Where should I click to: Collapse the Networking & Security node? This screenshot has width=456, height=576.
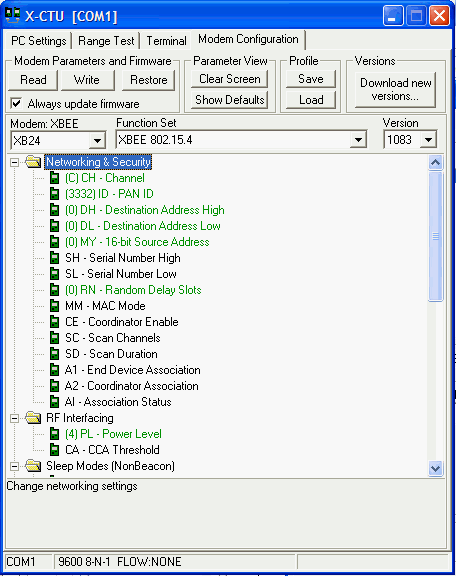click(14, 162)
